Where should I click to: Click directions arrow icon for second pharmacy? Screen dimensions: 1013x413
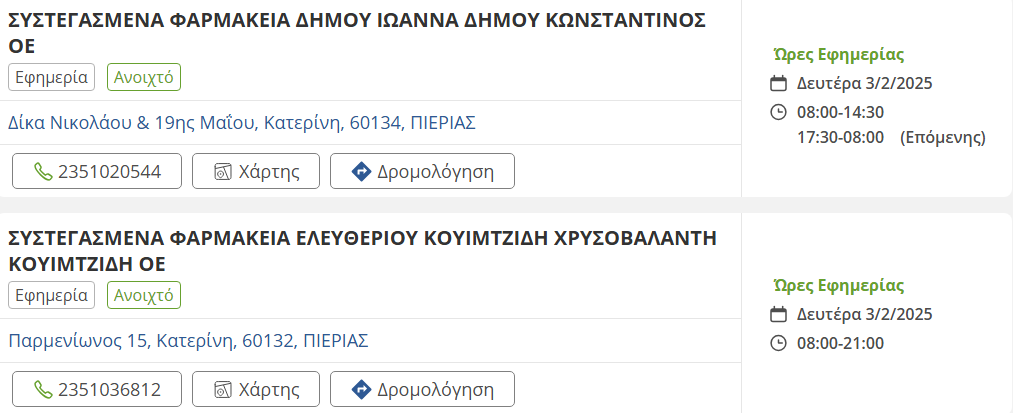(361, 389)
